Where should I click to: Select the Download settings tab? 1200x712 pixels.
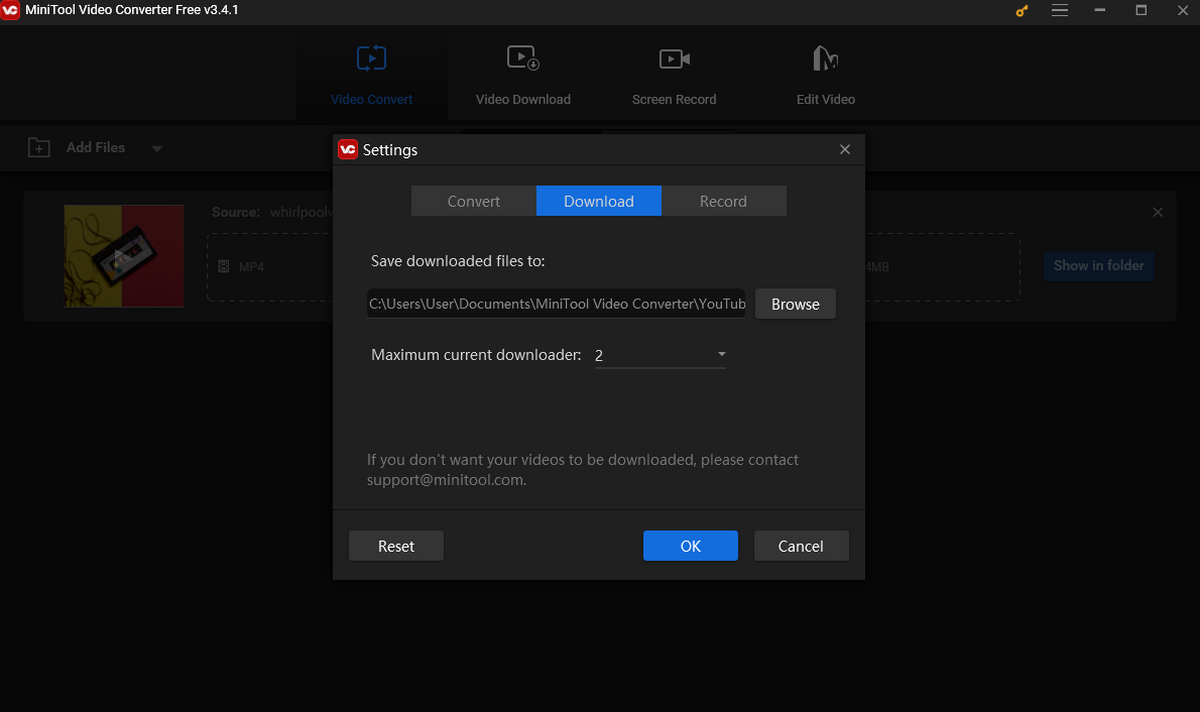click(x=599, y=201)
